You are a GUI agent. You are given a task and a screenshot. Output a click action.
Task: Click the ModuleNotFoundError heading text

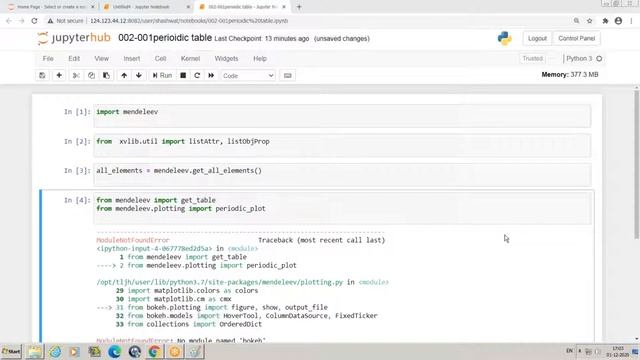point(133,240)
